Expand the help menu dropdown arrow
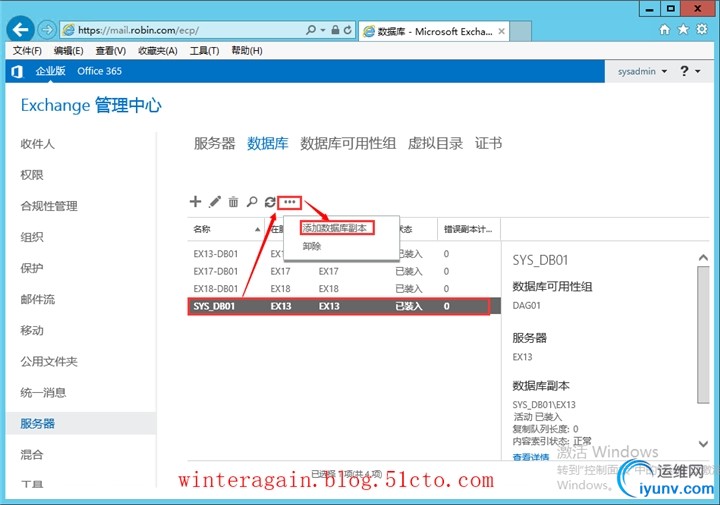Screen dimensions: 720x505 698,72
